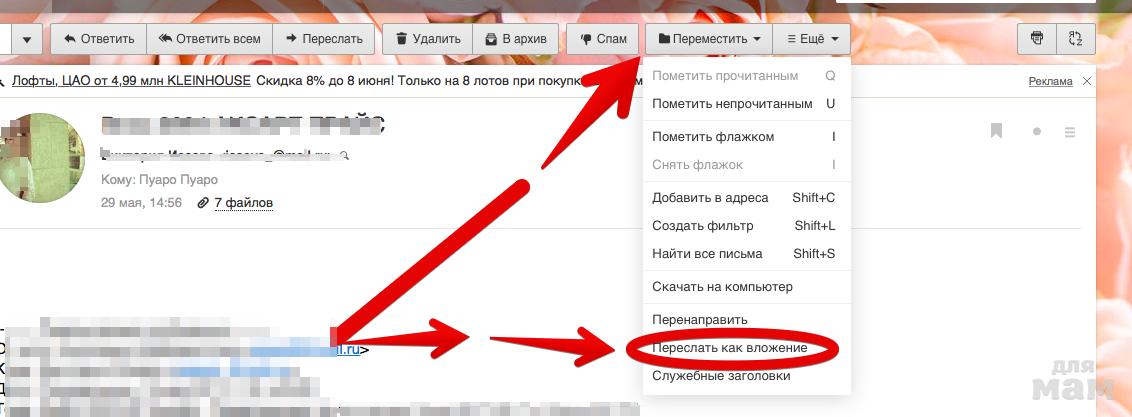Screen dimensions: 1132x417
Task: Toggle the bookmark flag on the message
Action: 996,131
